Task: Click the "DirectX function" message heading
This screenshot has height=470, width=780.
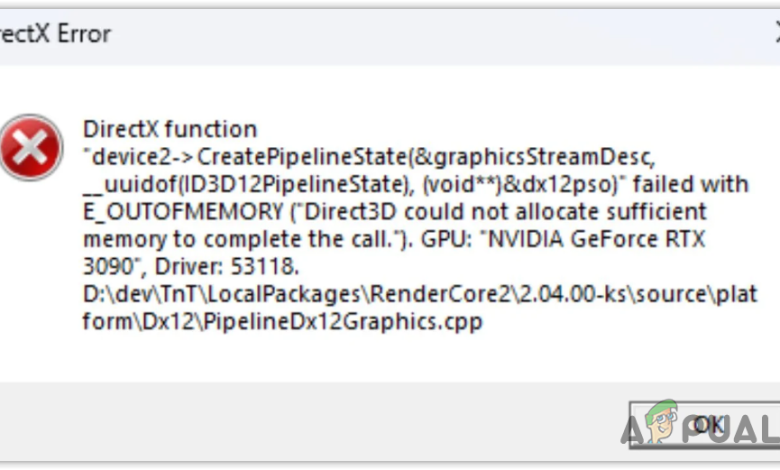Action: pos(169,129)
